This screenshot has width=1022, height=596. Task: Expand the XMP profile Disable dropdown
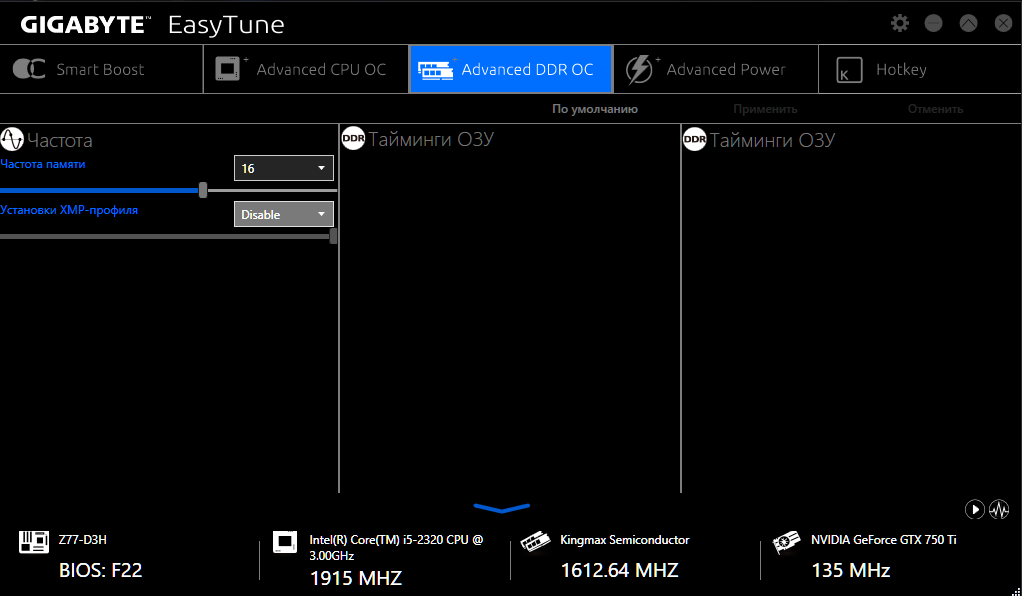[x=284, y=214]
